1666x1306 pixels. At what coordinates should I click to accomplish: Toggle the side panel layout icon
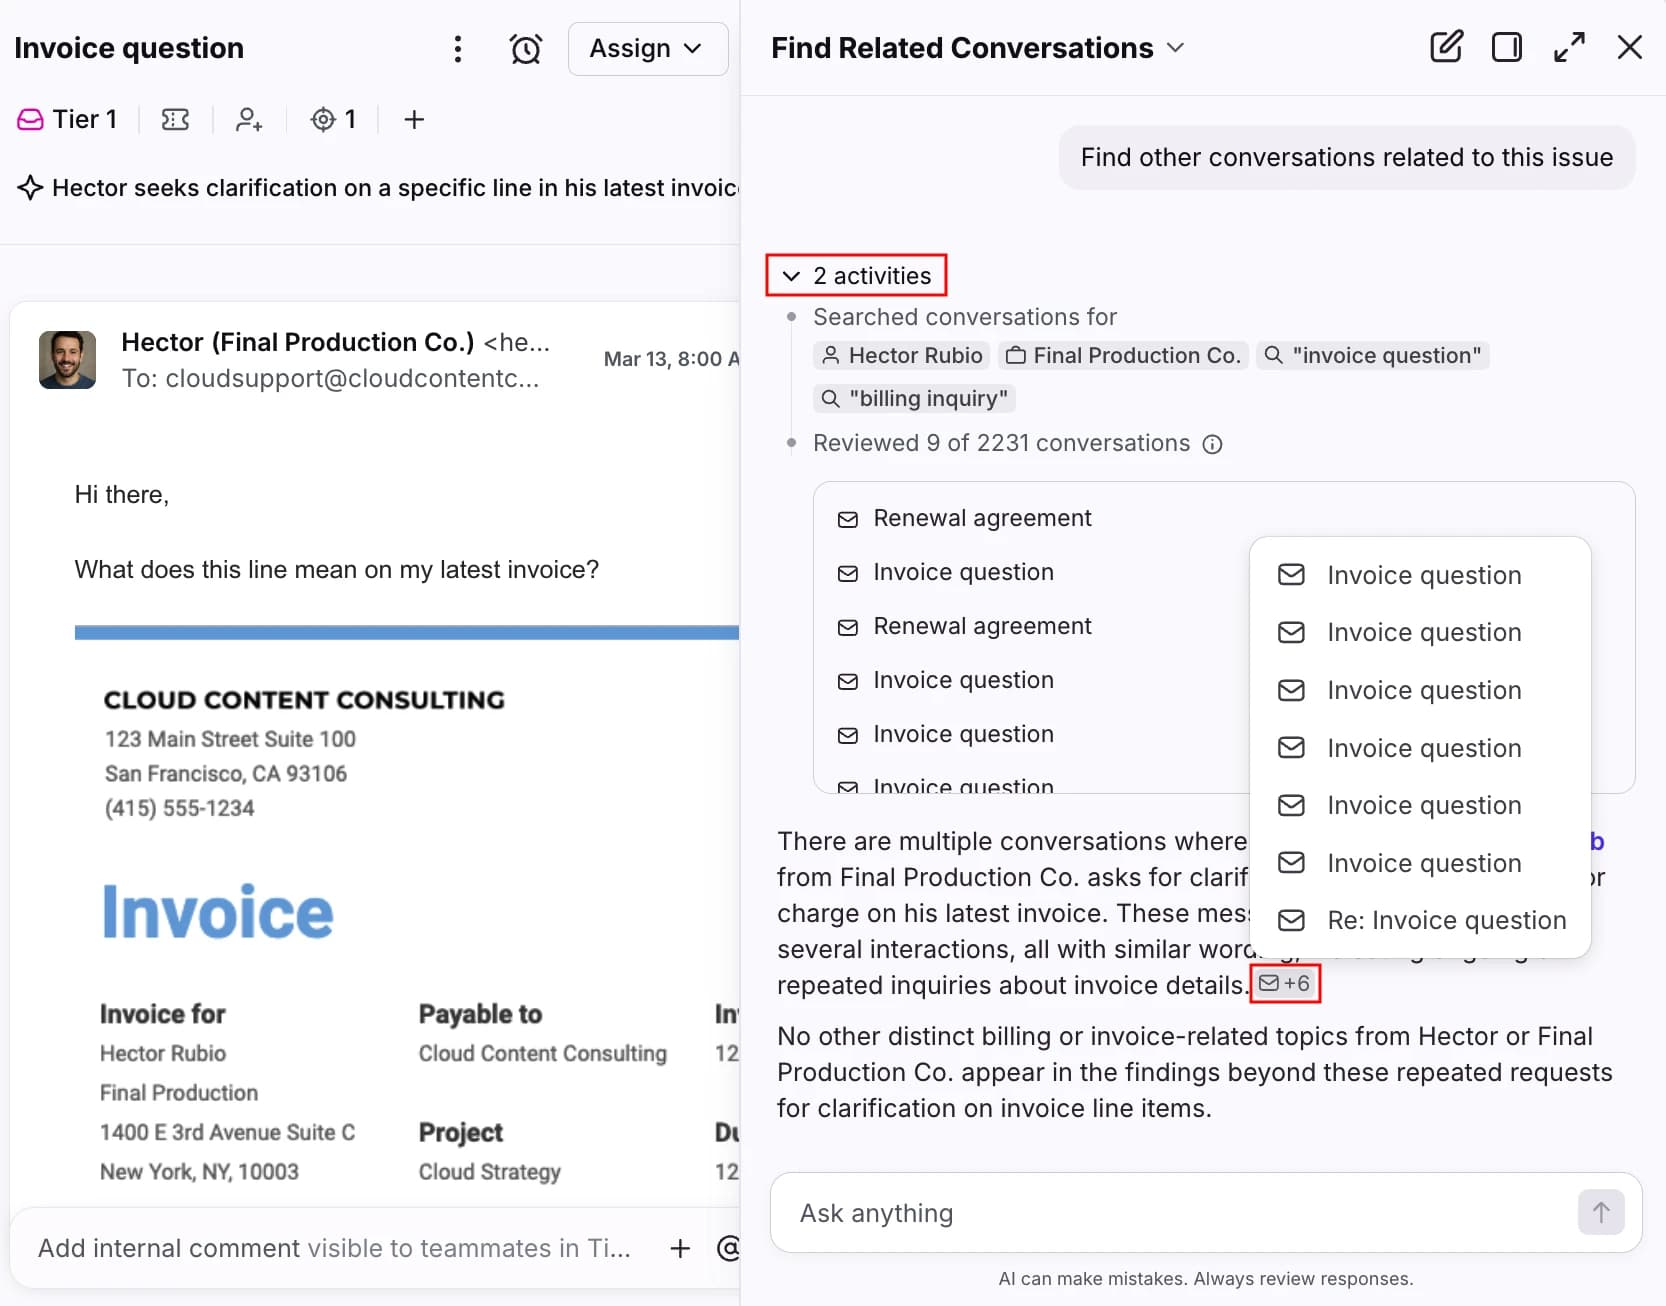(x=1506, y=47)
